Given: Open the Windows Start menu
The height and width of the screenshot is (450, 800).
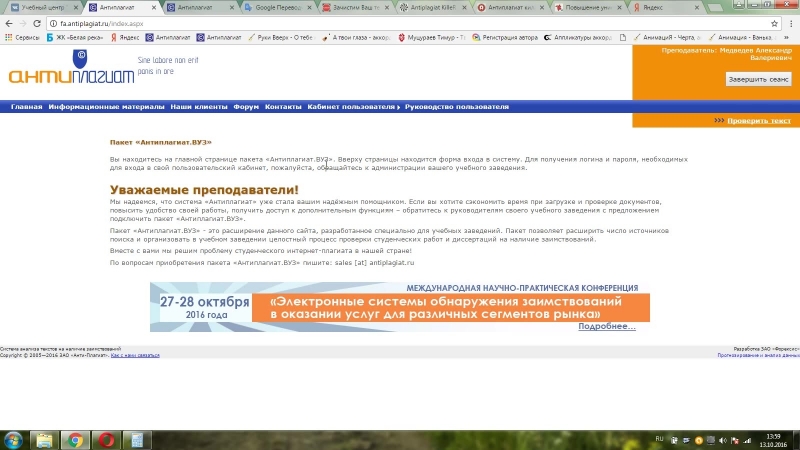Looking at the screenshot, I should (x=14, y=439).
